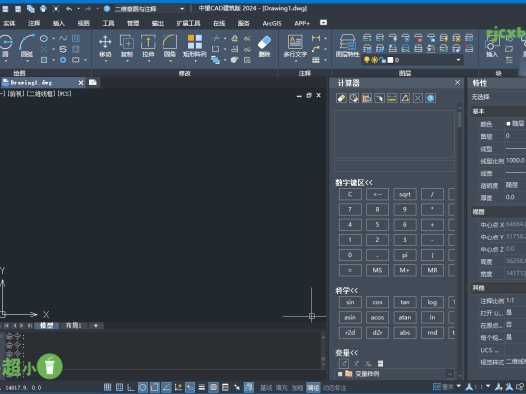Click the new drawing tab icon
The height and width of the screenshot is (394, 526).
(93, 82)
